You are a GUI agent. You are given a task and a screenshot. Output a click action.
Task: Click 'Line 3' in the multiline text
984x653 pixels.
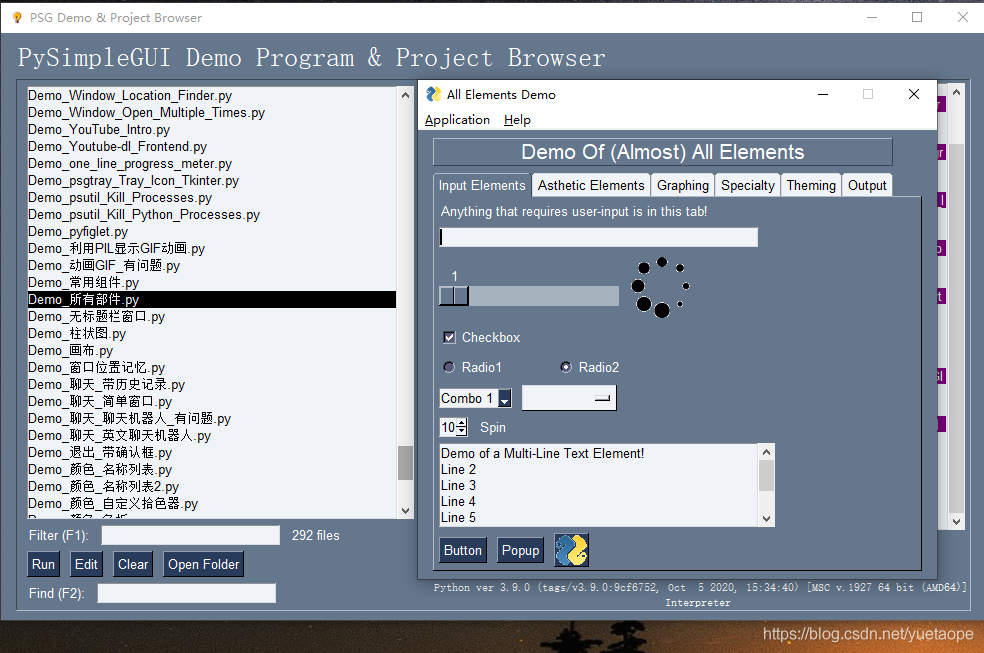coord(458,486)
